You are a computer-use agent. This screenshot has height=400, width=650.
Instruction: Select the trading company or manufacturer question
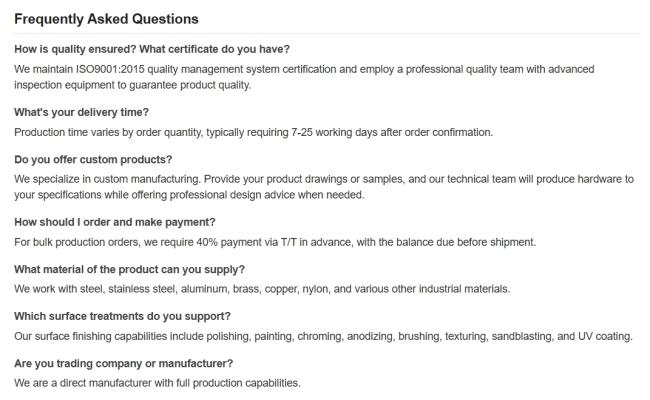(x=123, y=363)
